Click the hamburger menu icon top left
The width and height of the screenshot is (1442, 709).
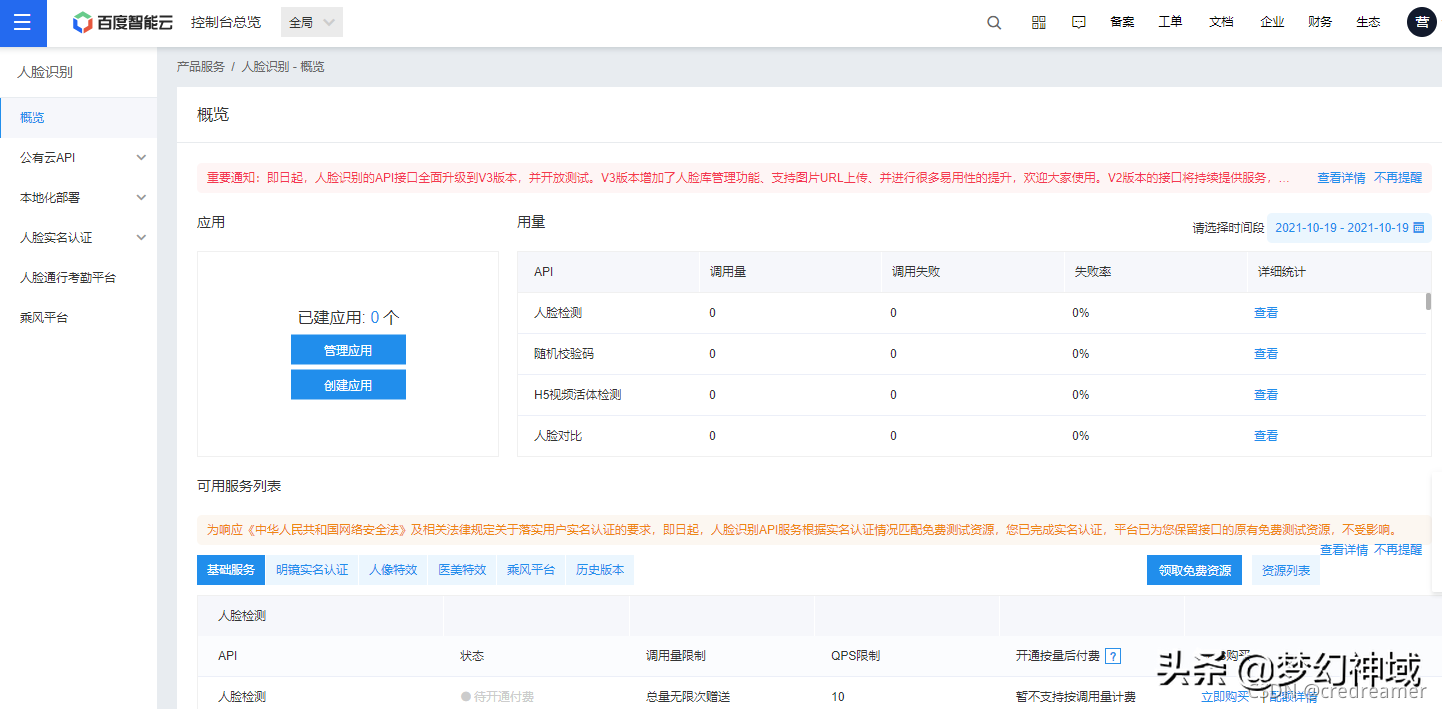coord(23,22)
